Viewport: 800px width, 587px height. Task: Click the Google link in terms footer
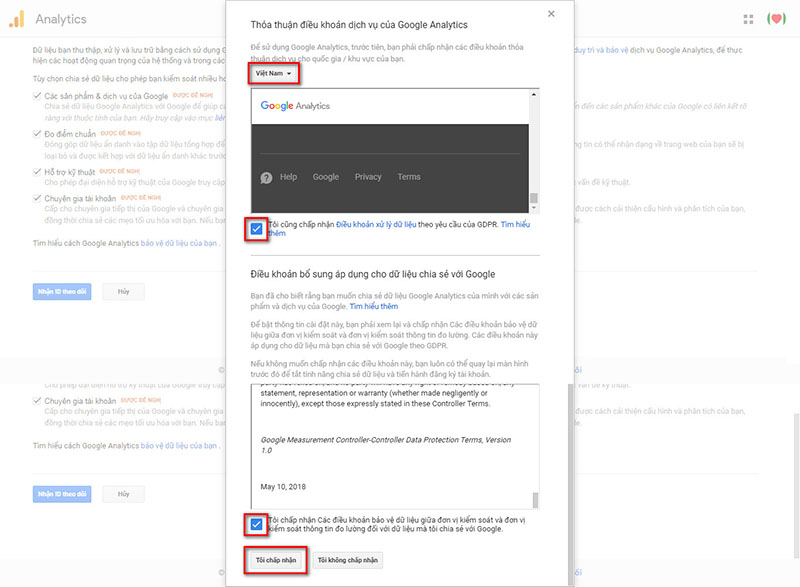pos(326,177)
